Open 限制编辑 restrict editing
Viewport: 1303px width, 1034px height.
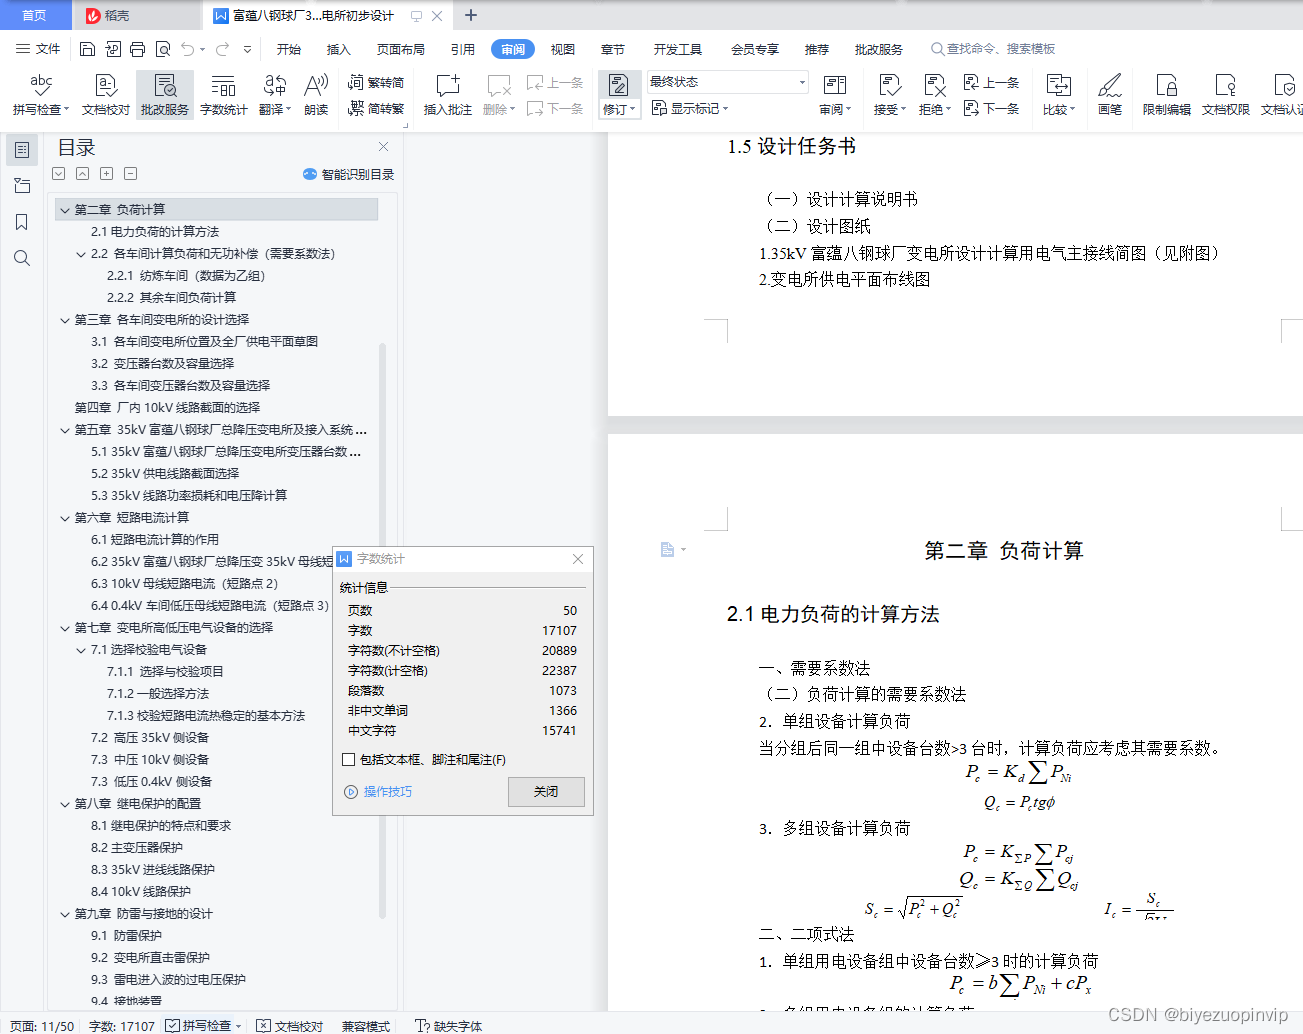1166,95
